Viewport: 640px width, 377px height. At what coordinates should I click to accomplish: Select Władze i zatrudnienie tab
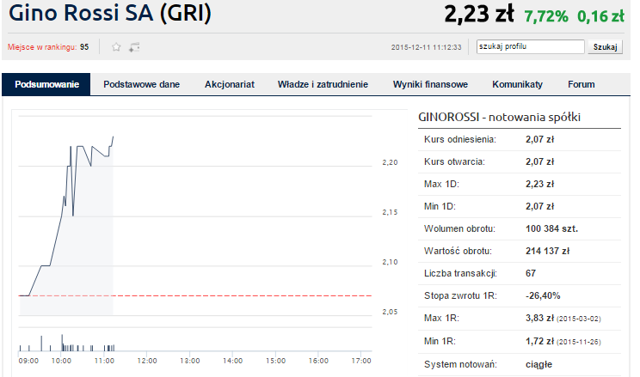coord(322,84)
